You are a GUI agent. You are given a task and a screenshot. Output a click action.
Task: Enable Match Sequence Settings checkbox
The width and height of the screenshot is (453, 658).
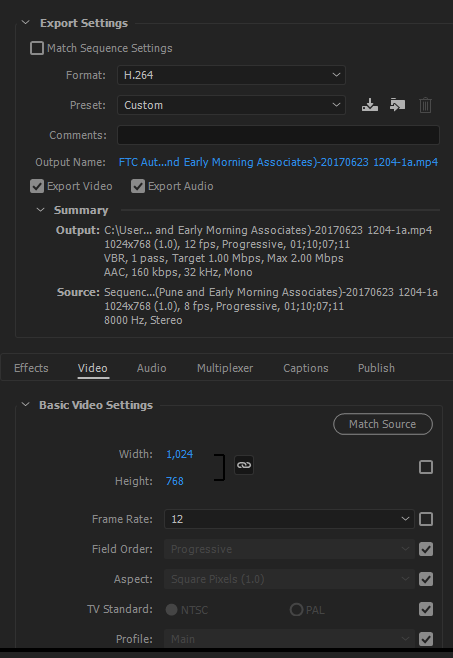tap(37, 48)
